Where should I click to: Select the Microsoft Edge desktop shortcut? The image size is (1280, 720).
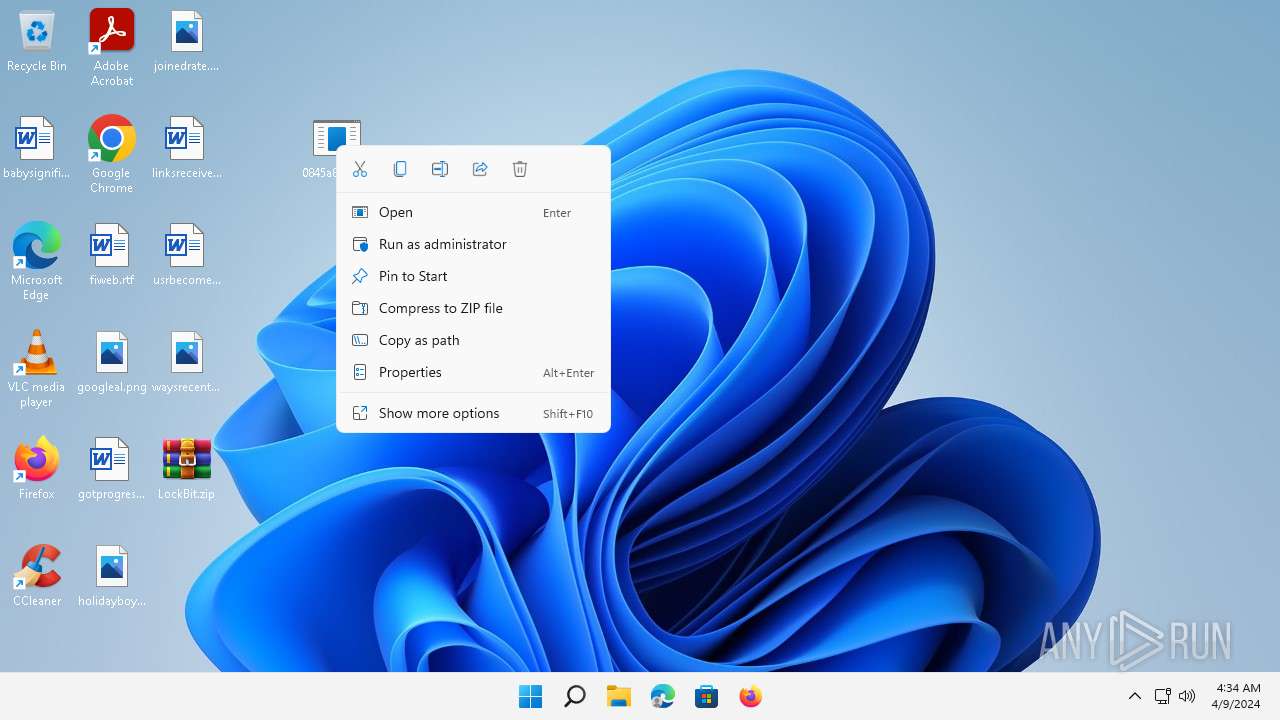37,262
